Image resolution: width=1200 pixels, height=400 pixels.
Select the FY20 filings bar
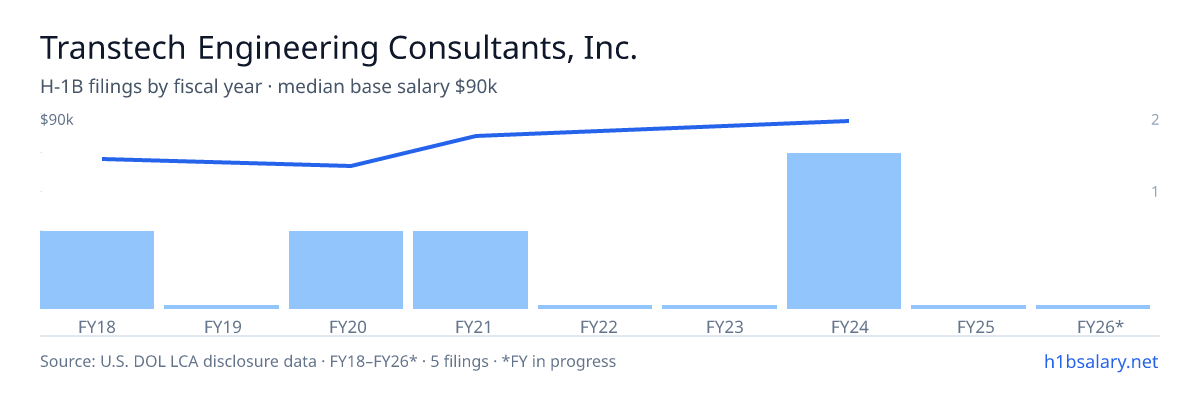click(x=346, y=270)
